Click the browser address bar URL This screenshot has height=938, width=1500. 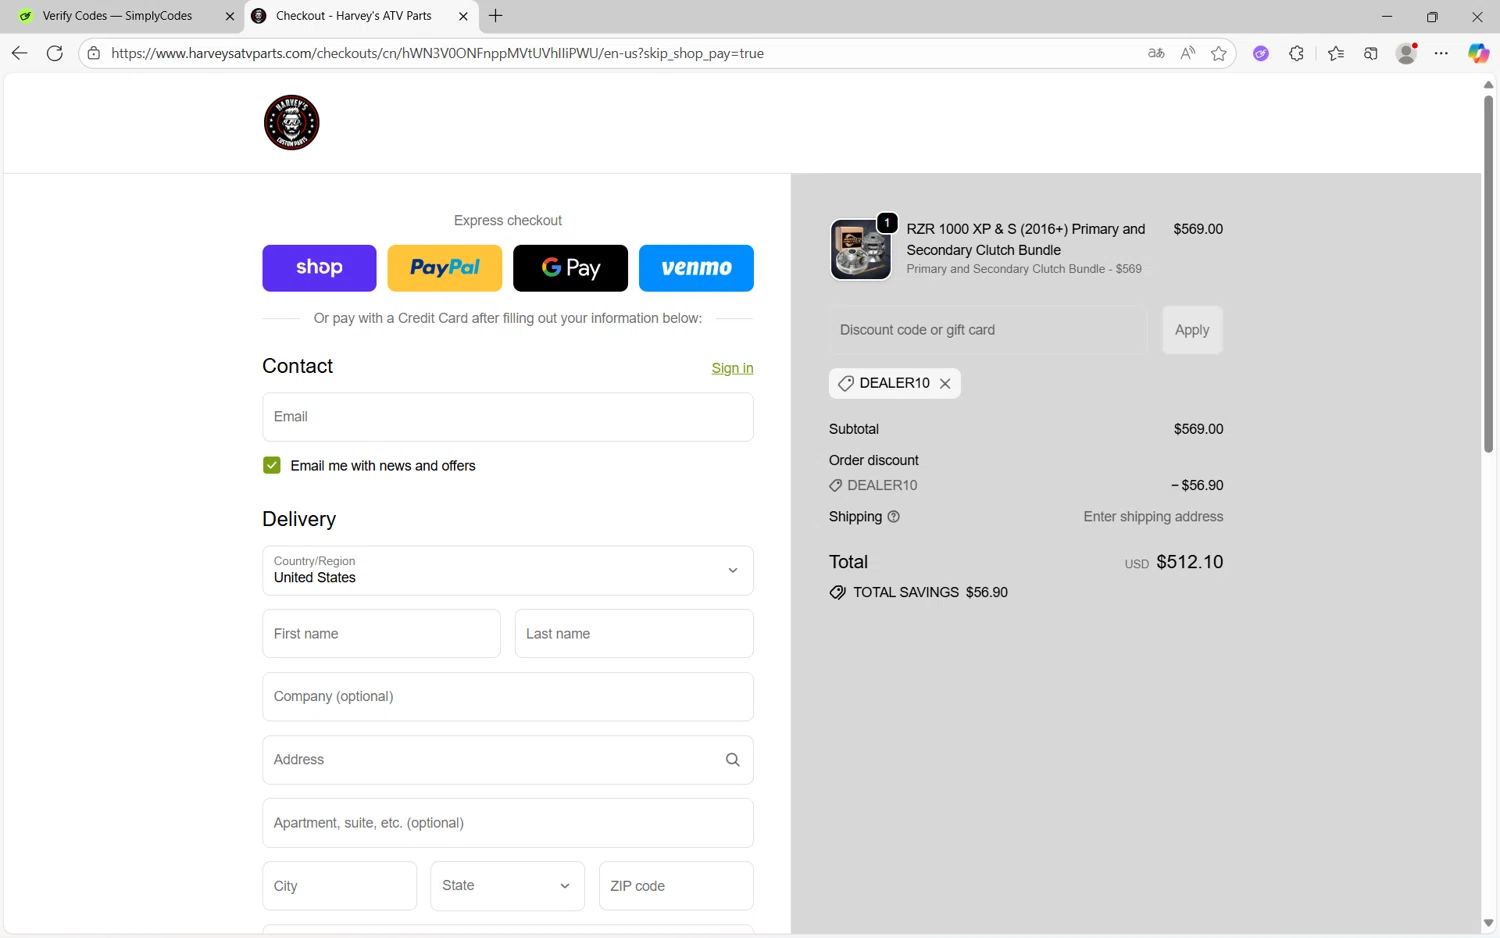point(438,53)
